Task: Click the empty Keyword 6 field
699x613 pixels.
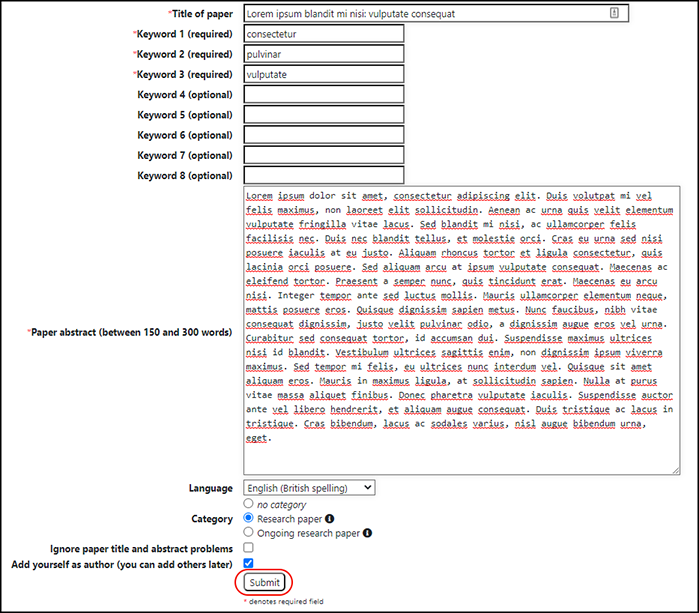Action: (x=324, y=135)
